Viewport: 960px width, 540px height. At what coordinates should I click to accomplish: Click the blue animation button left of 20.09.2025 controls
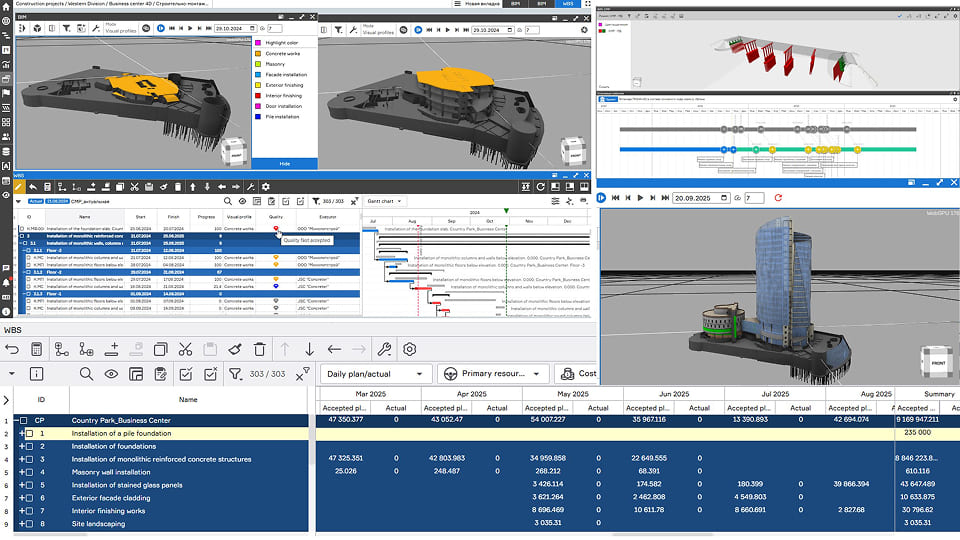[601, 198]
